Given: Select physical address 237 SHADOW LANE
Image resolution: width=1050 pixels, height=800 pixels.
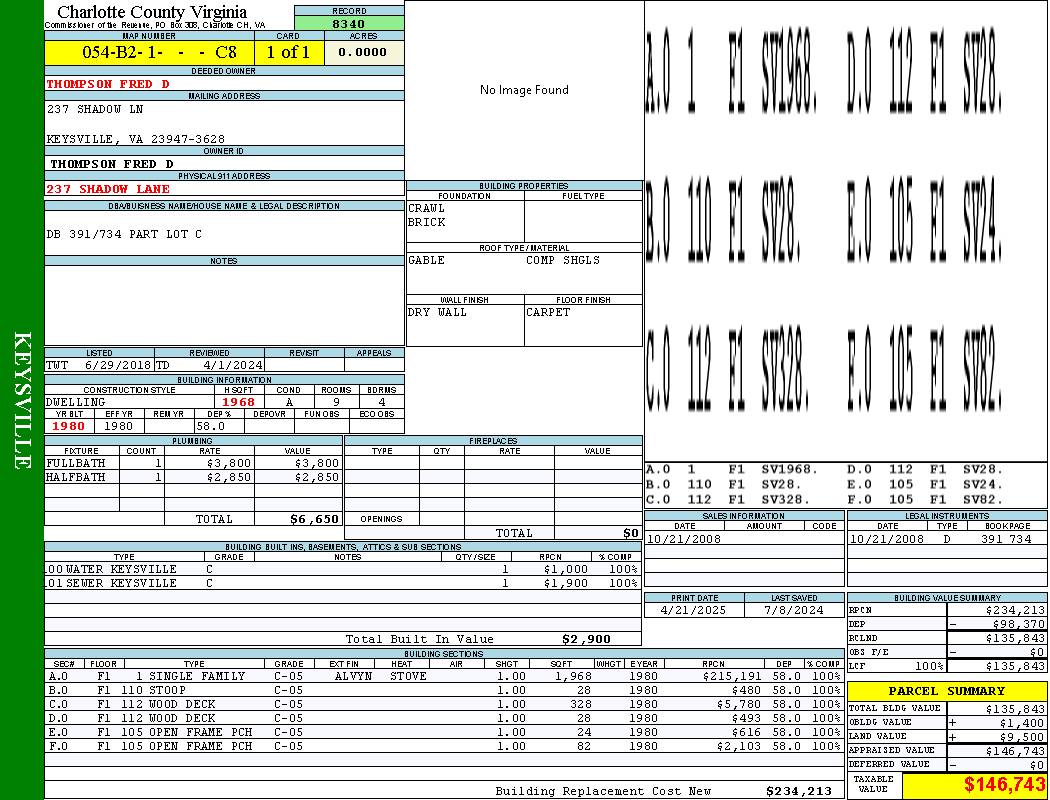Looking at the screenshot, I should [107, 189].
